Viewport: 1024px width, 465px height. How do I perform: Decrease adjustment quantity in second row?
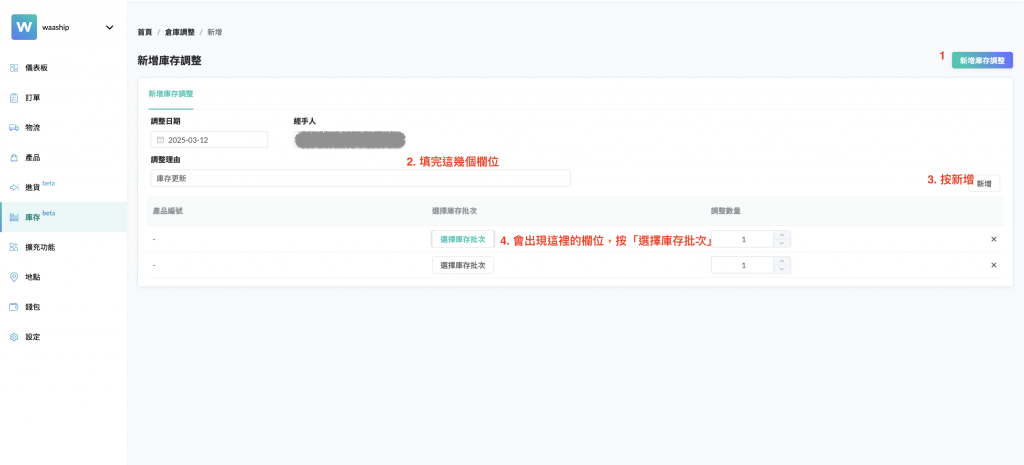tap(783, 269)
